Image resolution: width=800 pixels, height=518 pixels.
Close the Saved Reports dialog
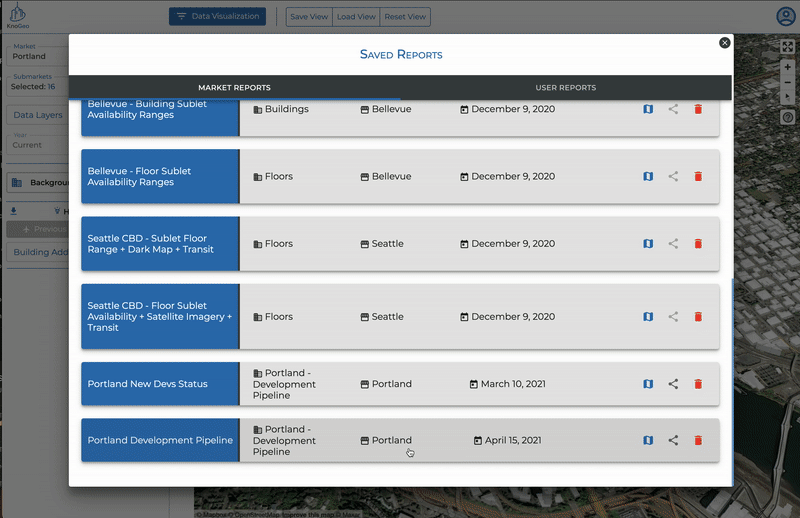(724, 43)
